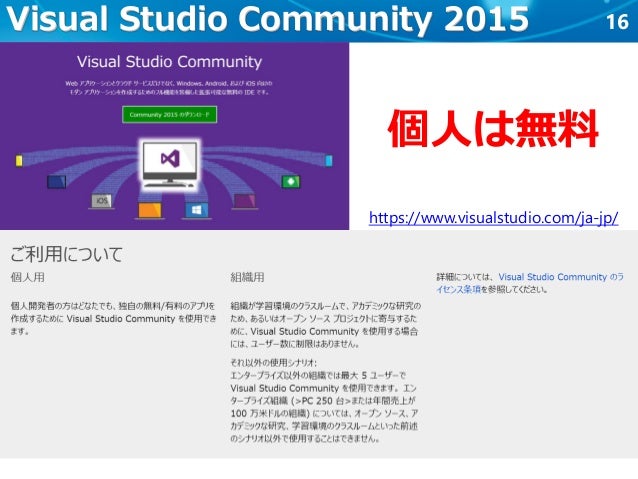Click the dark blue tablet icon
This screenshot has height=479, width=638.
[57, 182]
